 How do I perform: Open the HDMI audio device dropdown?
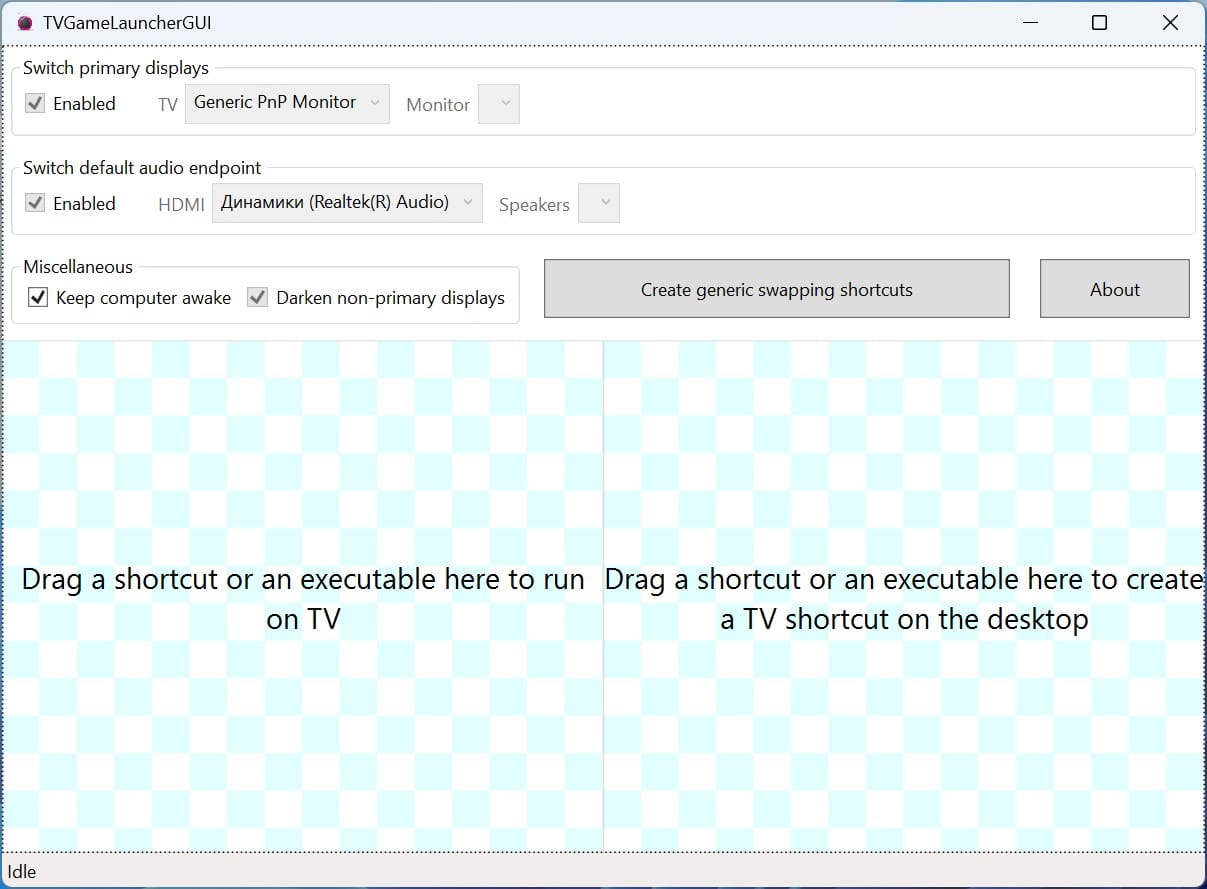347,203
